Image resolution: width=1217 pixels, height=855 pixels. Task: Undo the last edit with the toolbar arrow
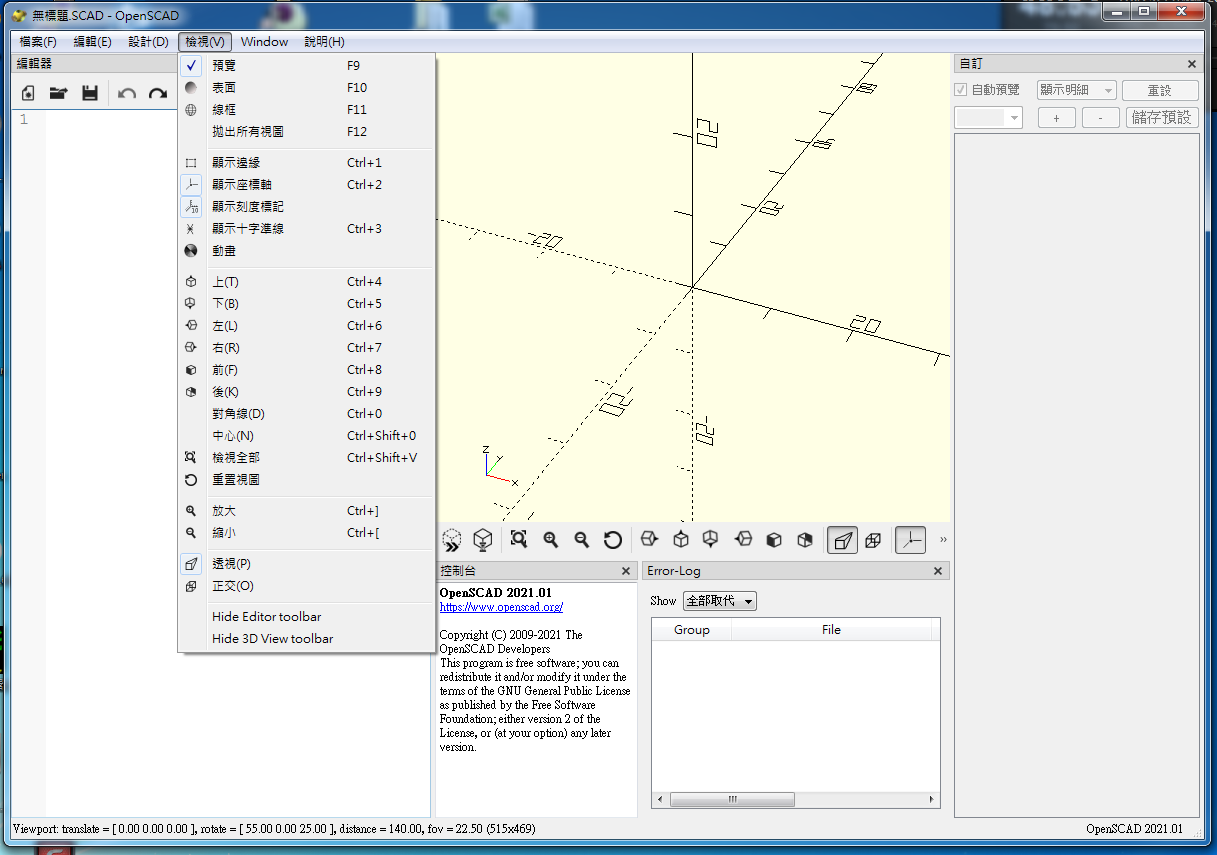127,93
